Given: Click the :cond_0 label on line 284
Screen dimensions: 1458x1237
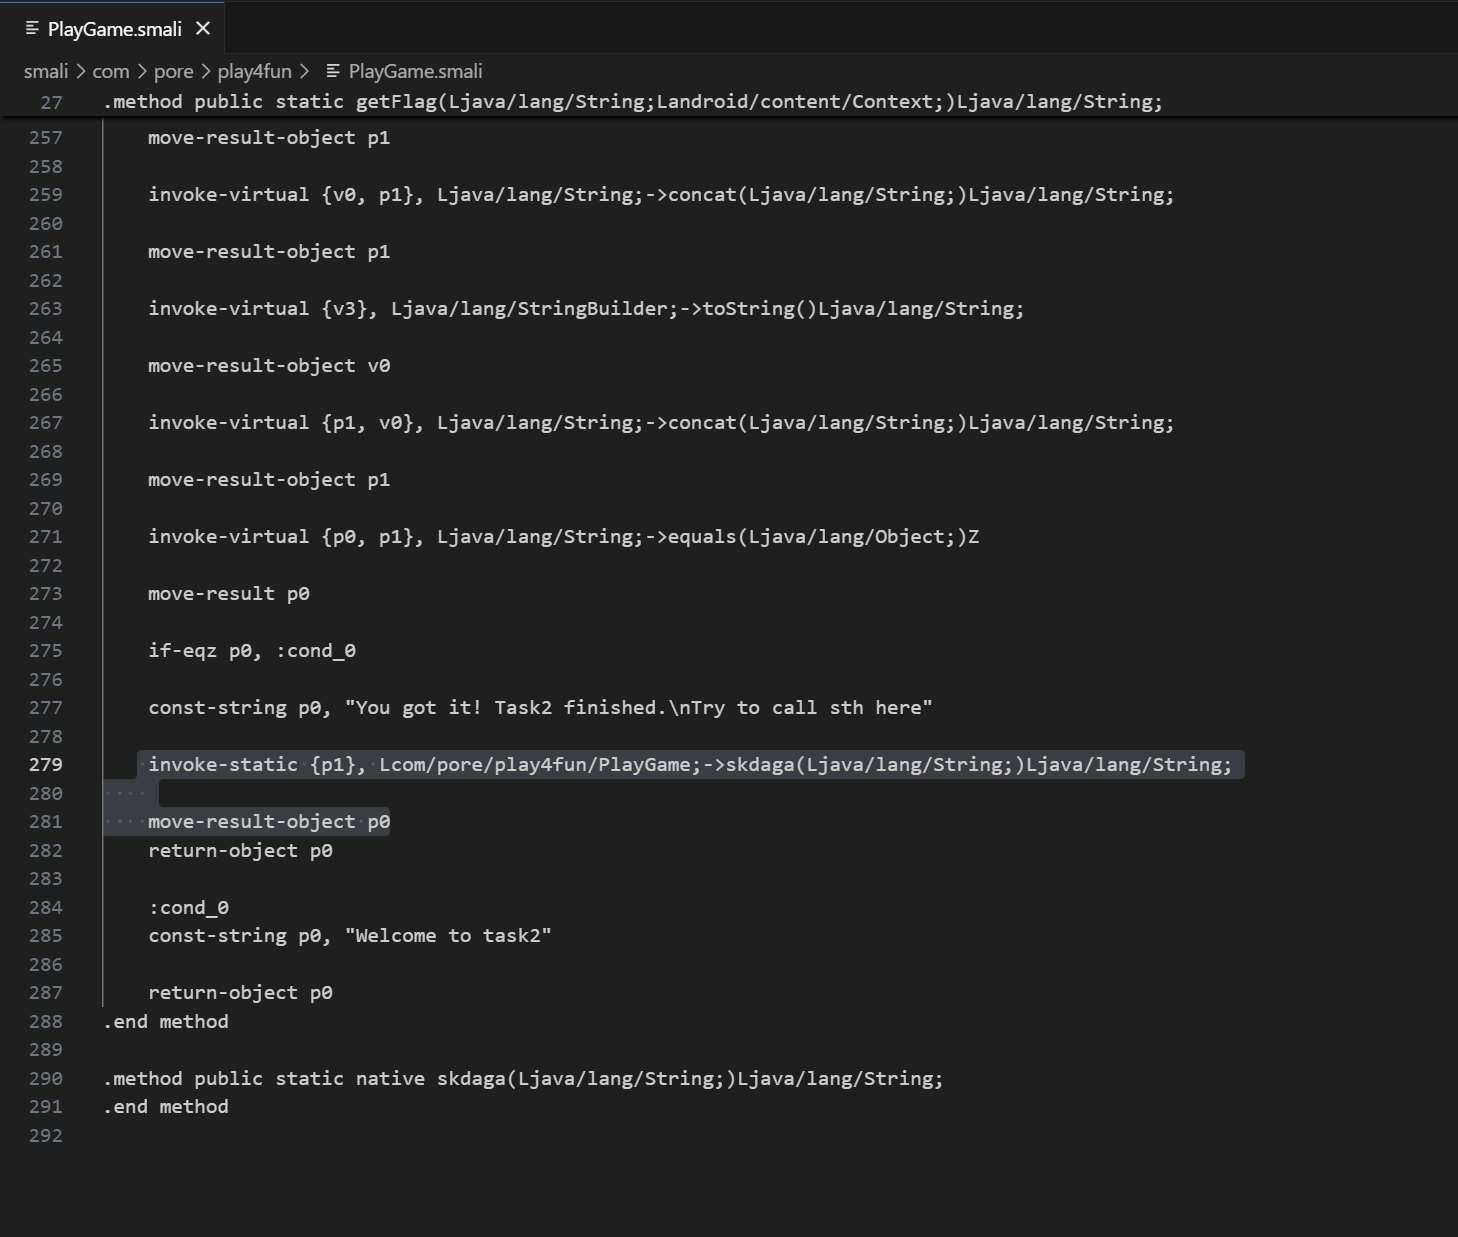Looking at the screenshot, I should [189, 908].
